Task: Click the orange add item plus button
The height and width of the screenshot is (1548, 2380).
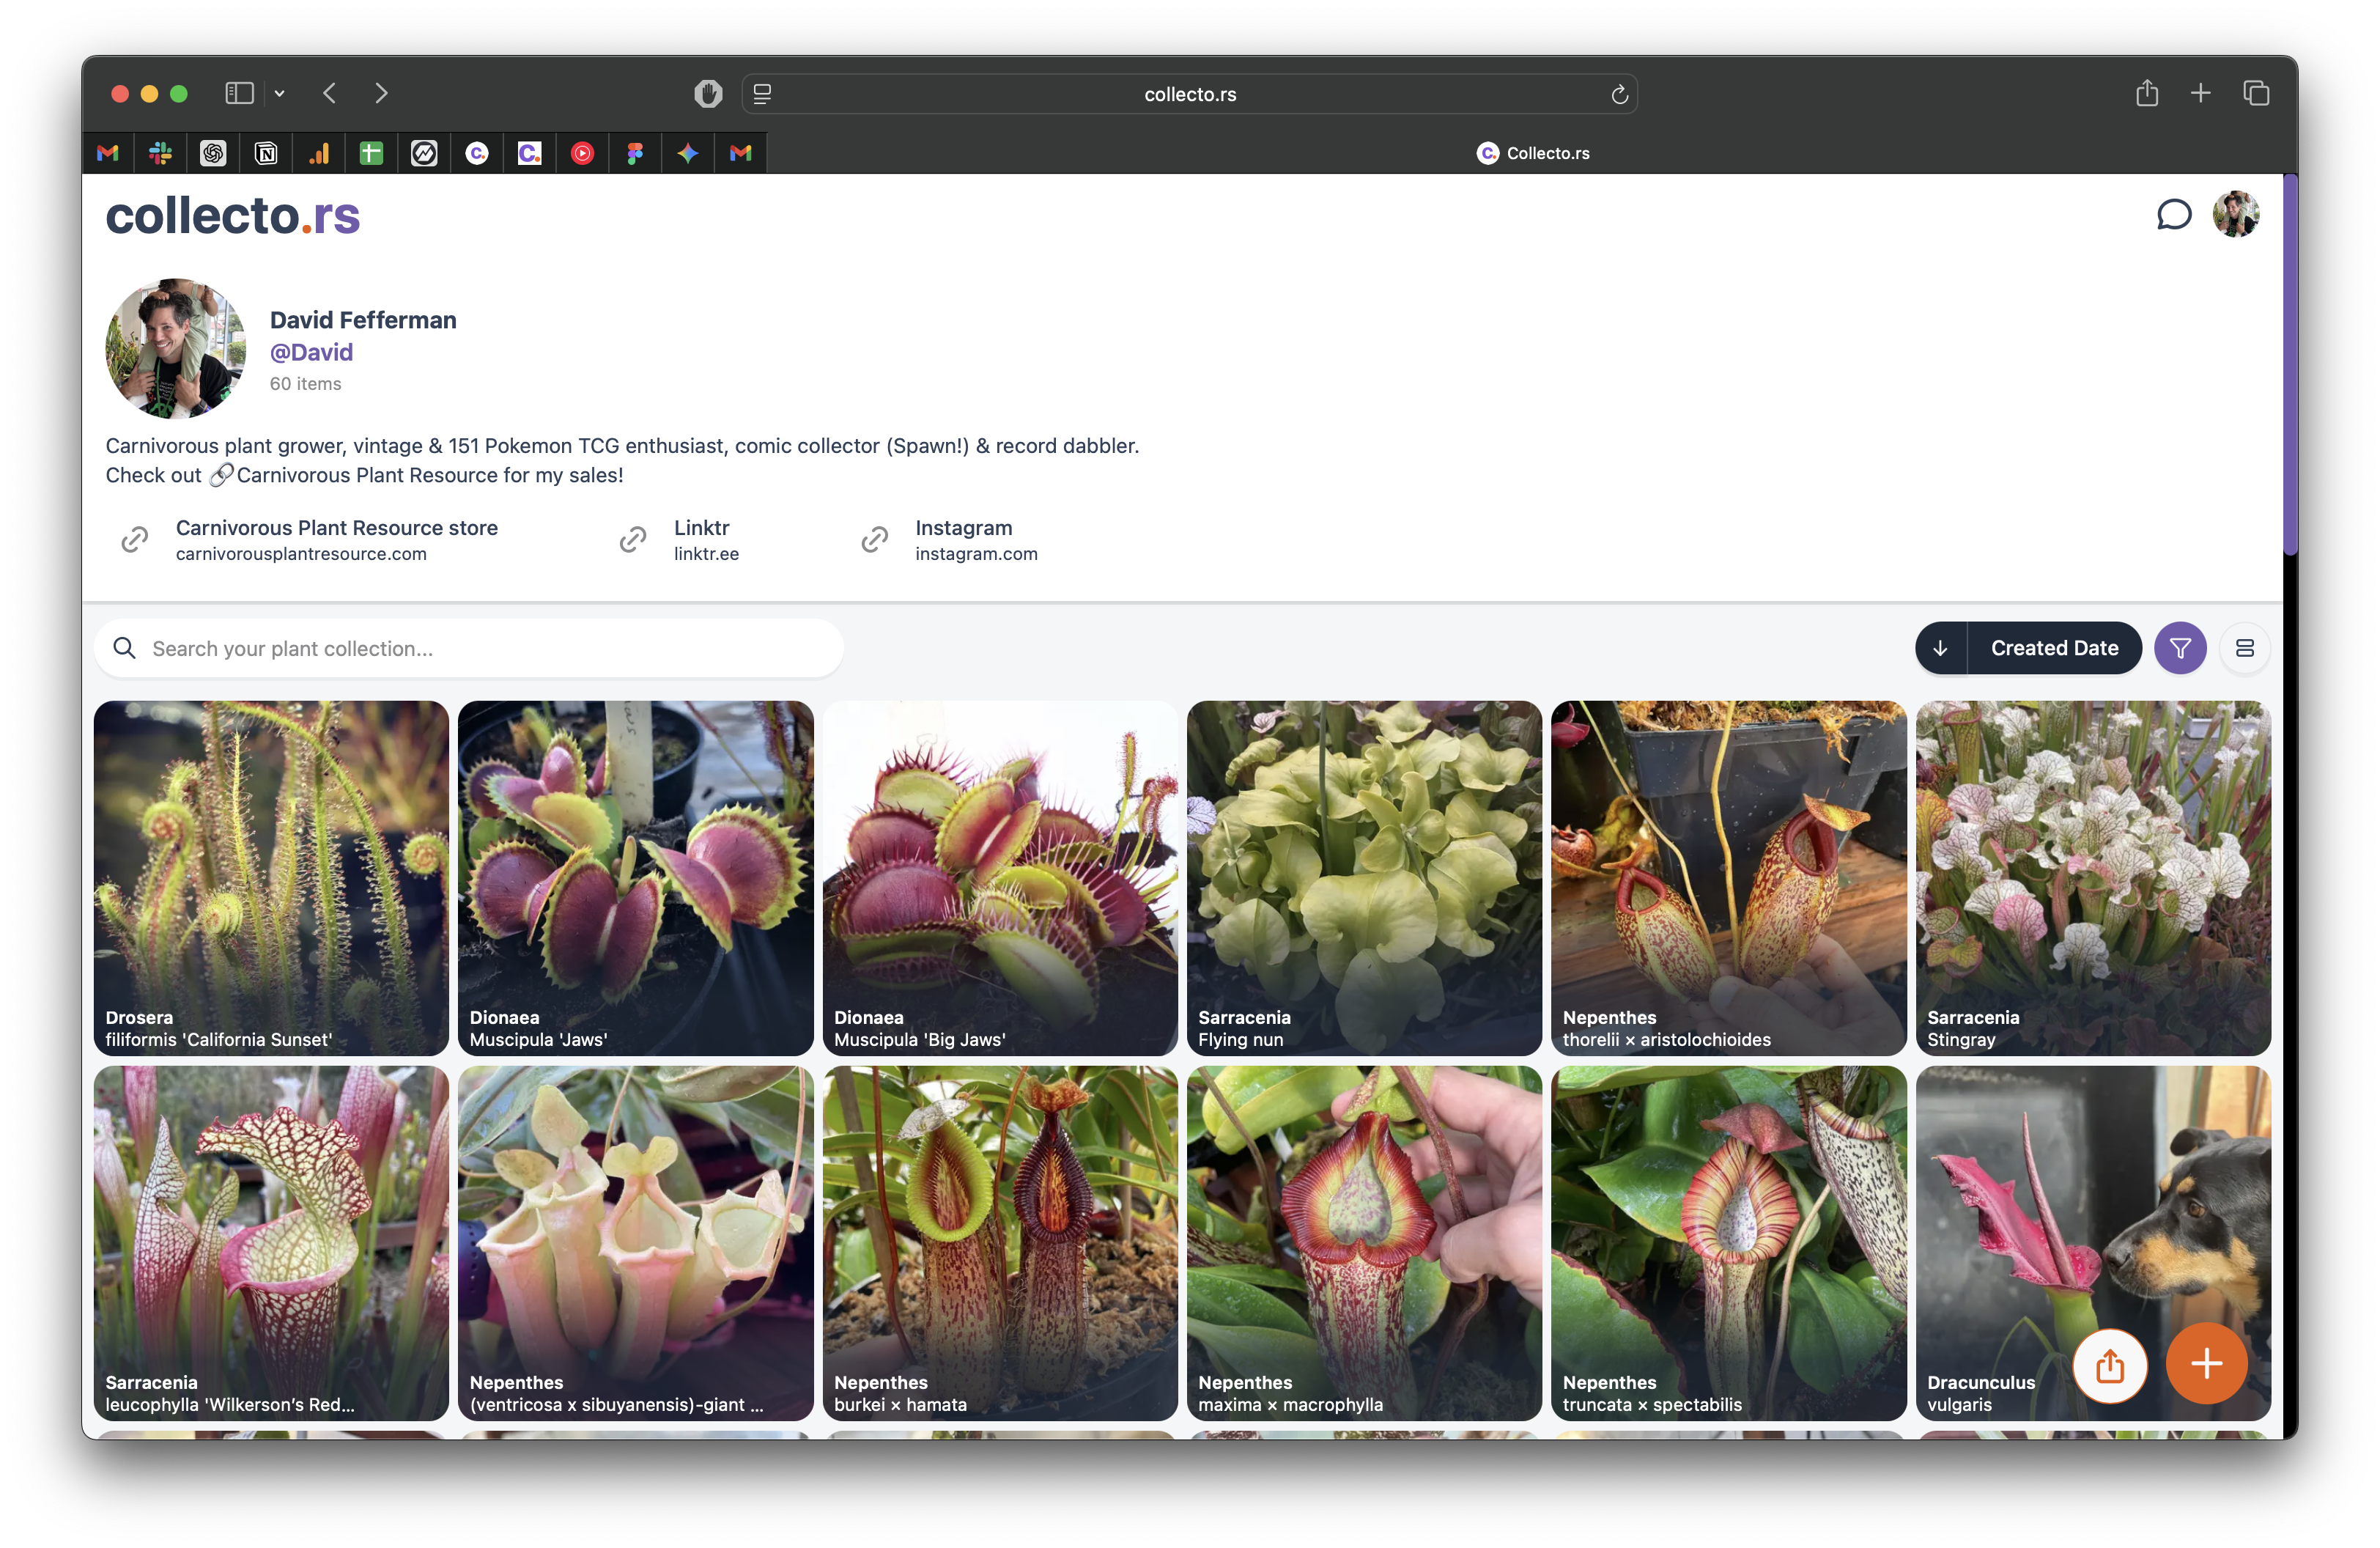Action: click(x=2206, y=1364)
